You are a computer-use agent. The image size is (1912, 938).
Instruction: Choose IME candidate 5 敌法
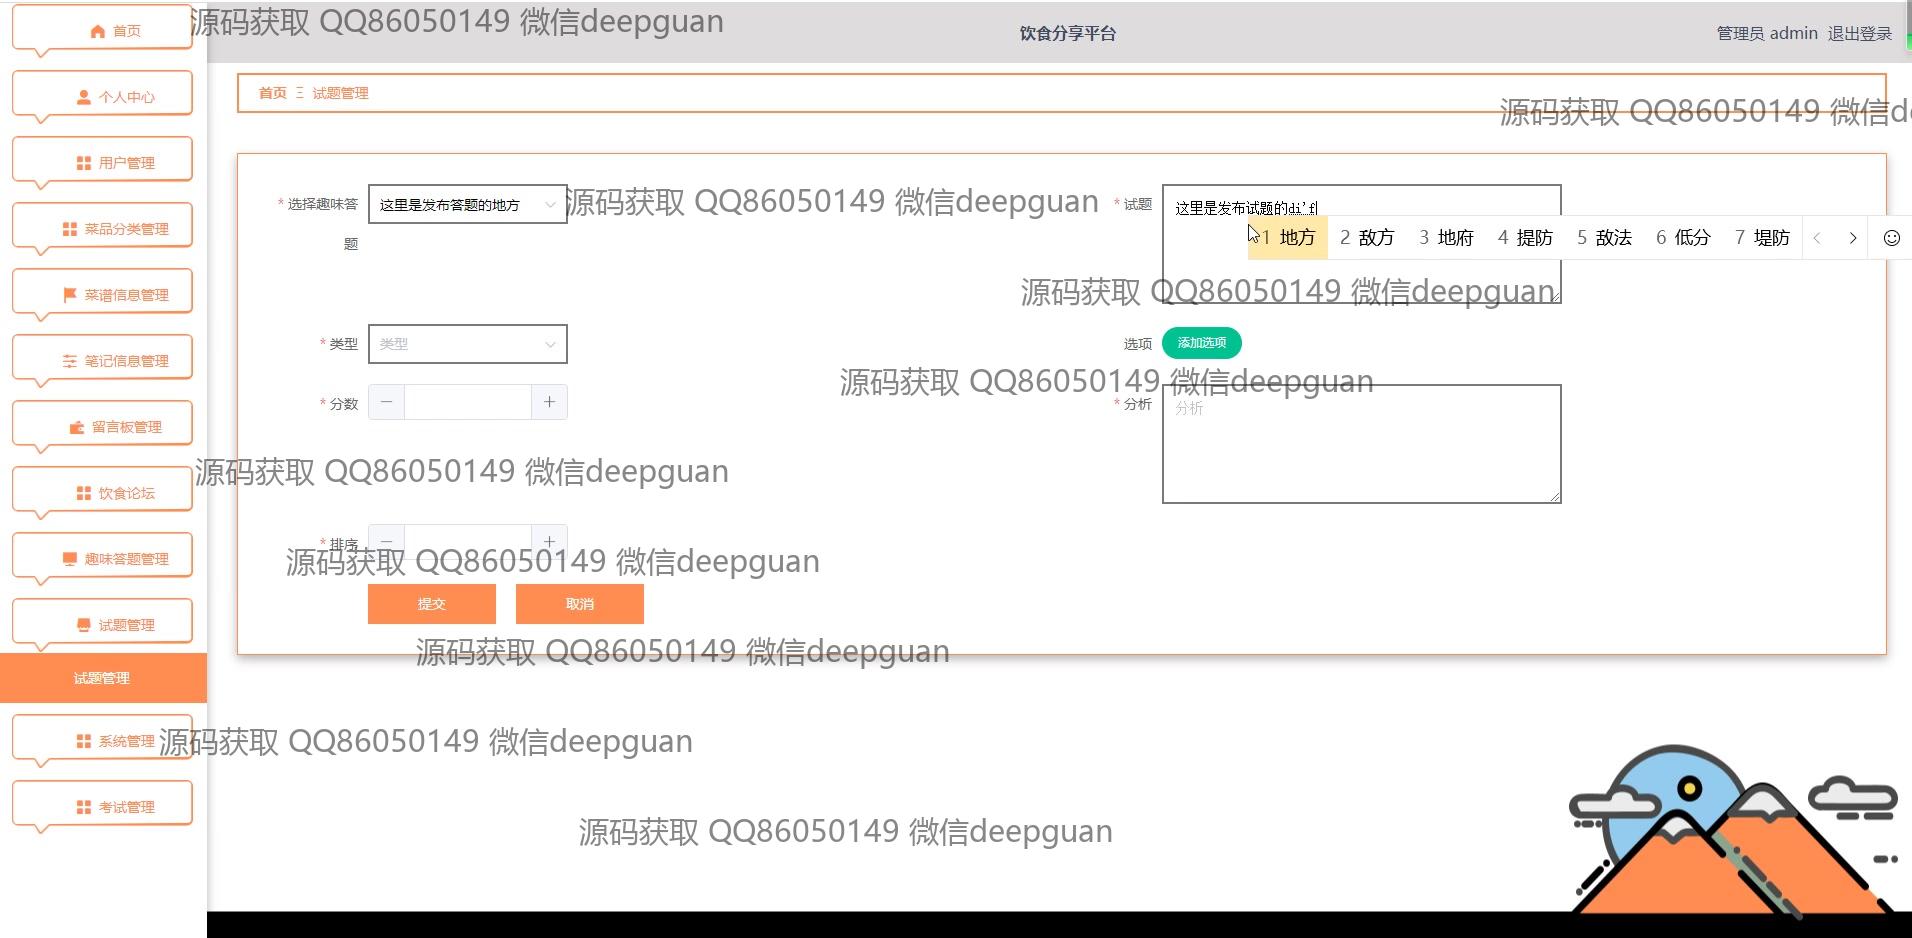coord(1604,238)
